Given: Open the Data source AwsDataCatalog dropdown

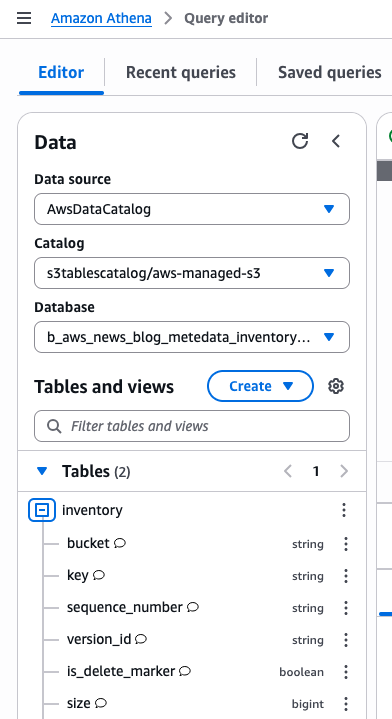Looking at the screenshot, I should pyautogui.click(x=192, y=209).
